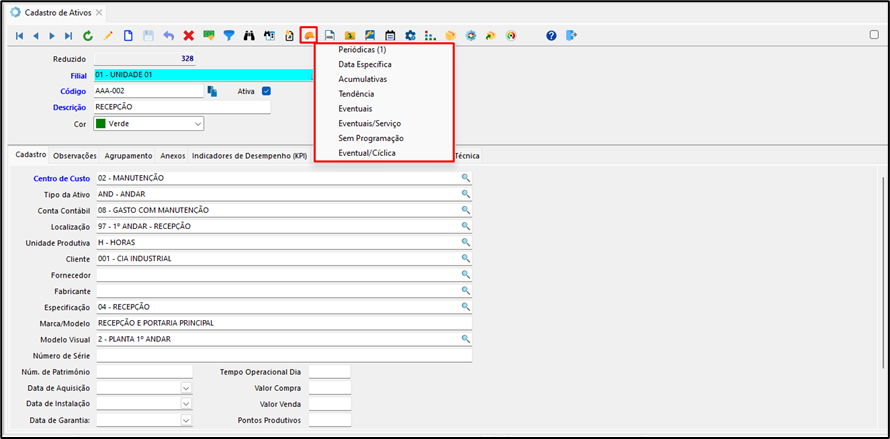Click the pencil edit icon
This screenshot has width=890, height=439.
[x=108, y=35]
